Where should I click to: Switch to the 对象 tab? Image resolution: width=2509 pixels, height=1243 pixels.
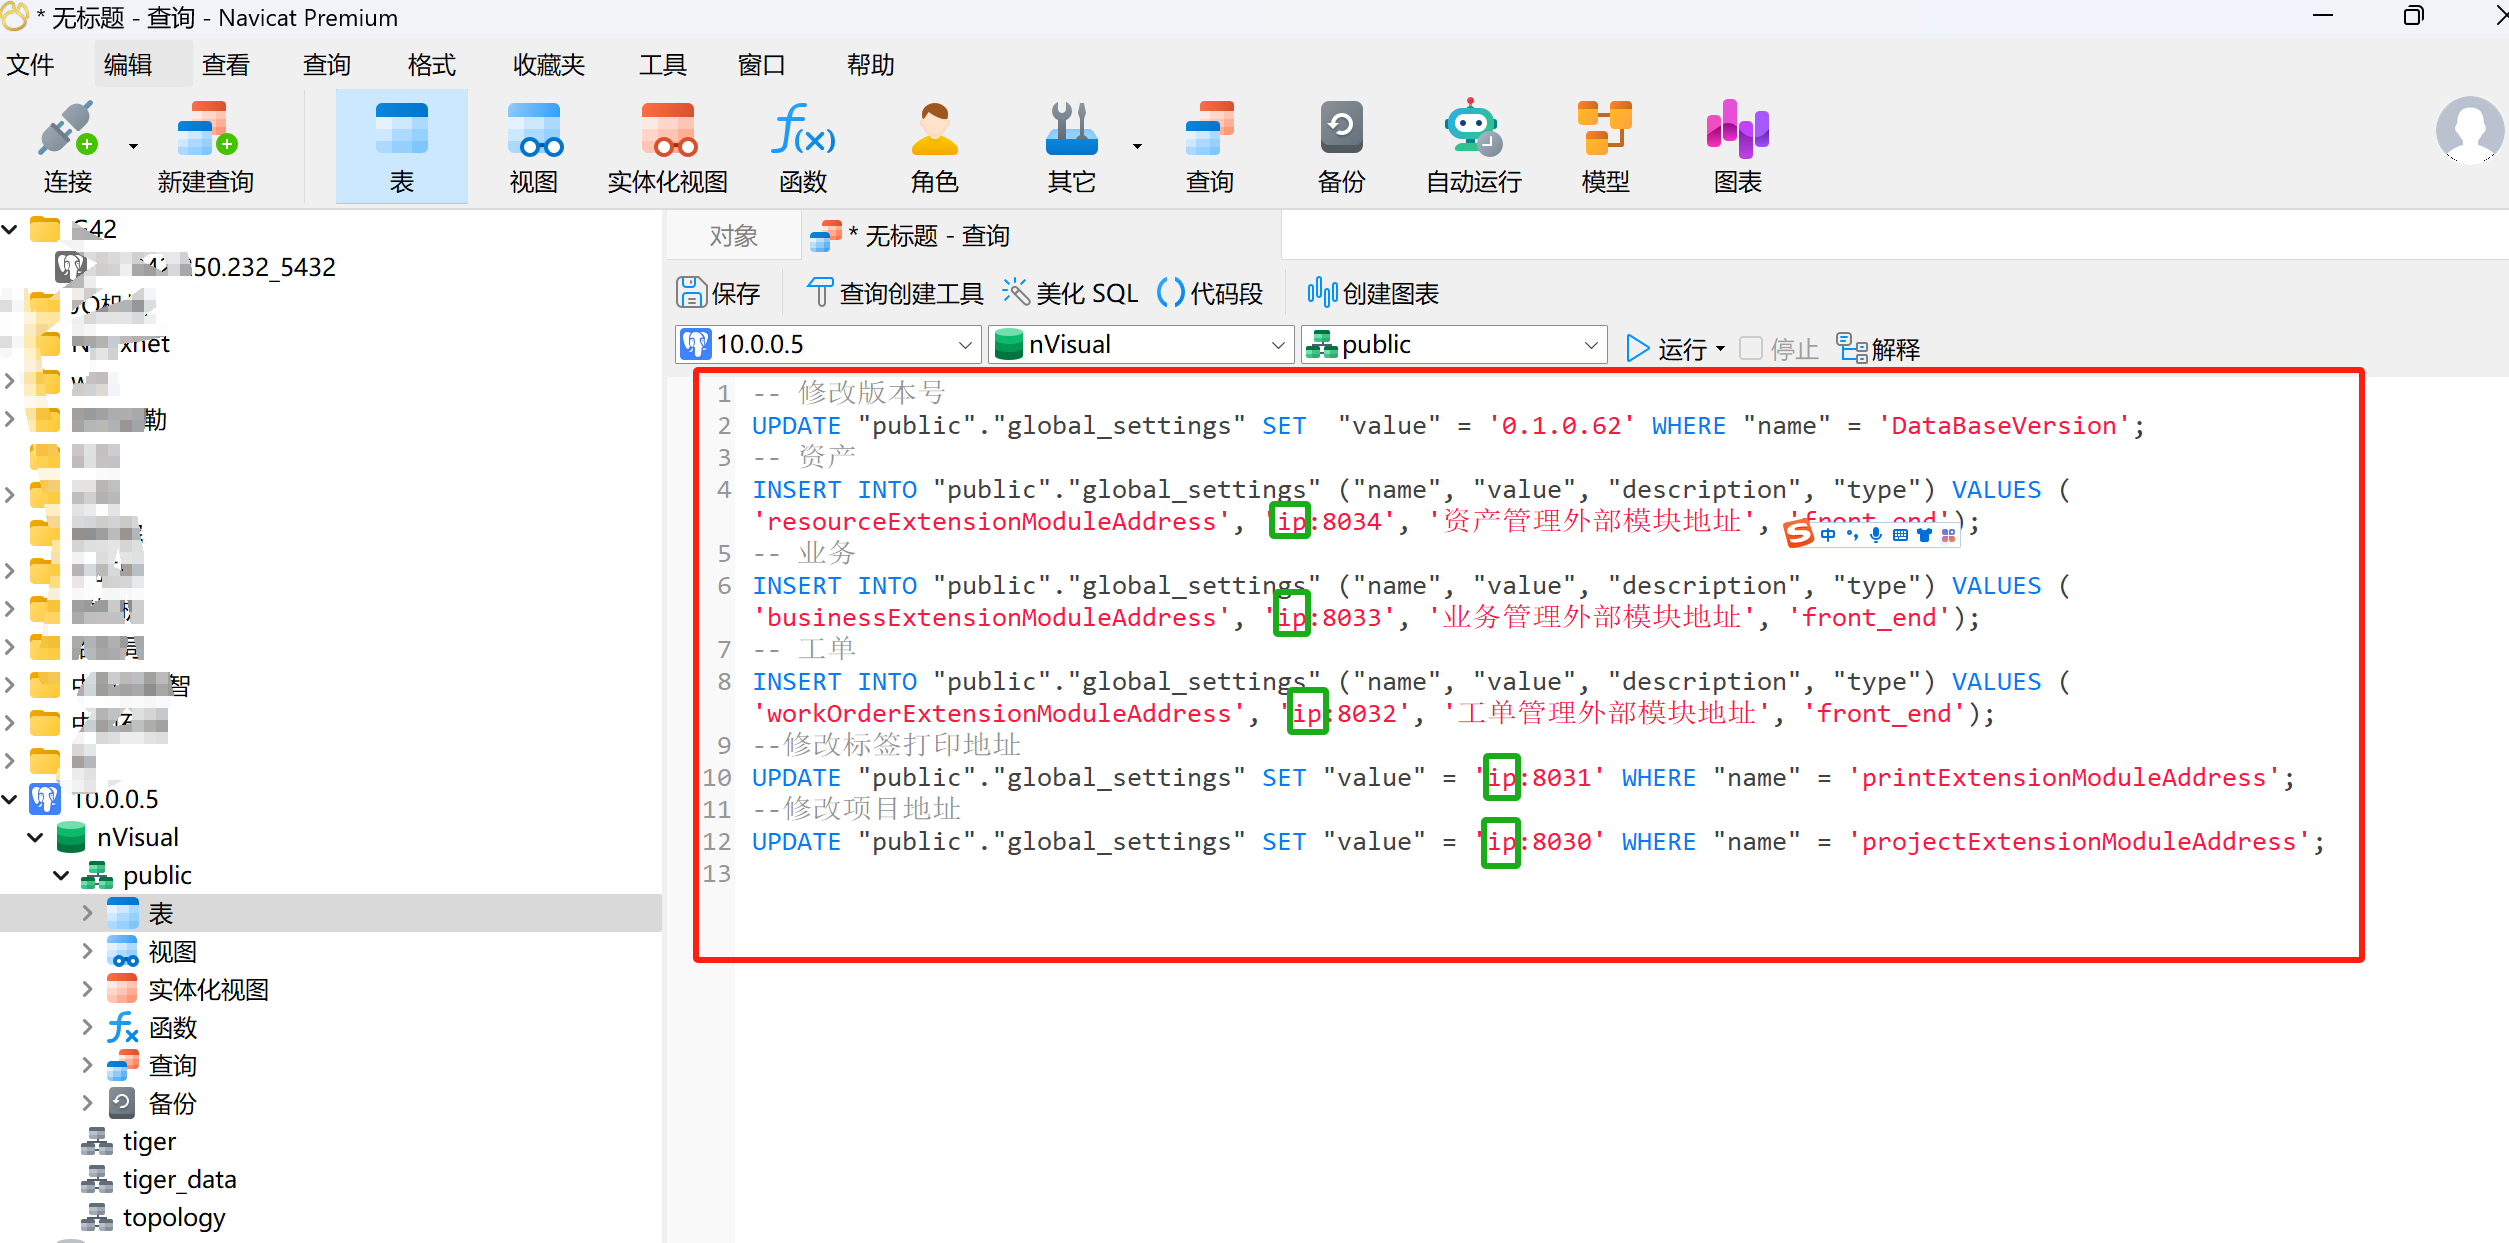733,236
